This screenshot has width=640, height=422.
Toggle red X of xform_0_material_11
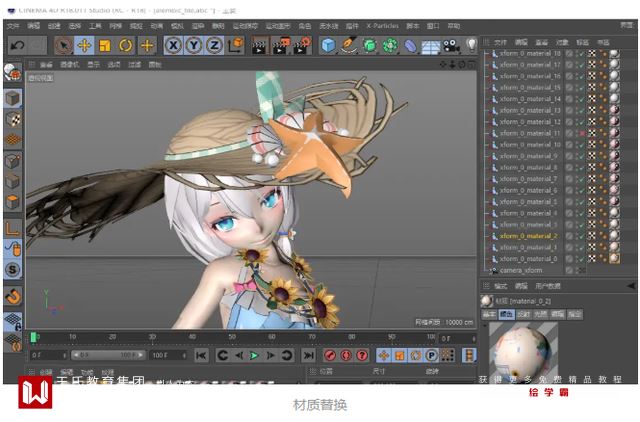coord(582,133)
